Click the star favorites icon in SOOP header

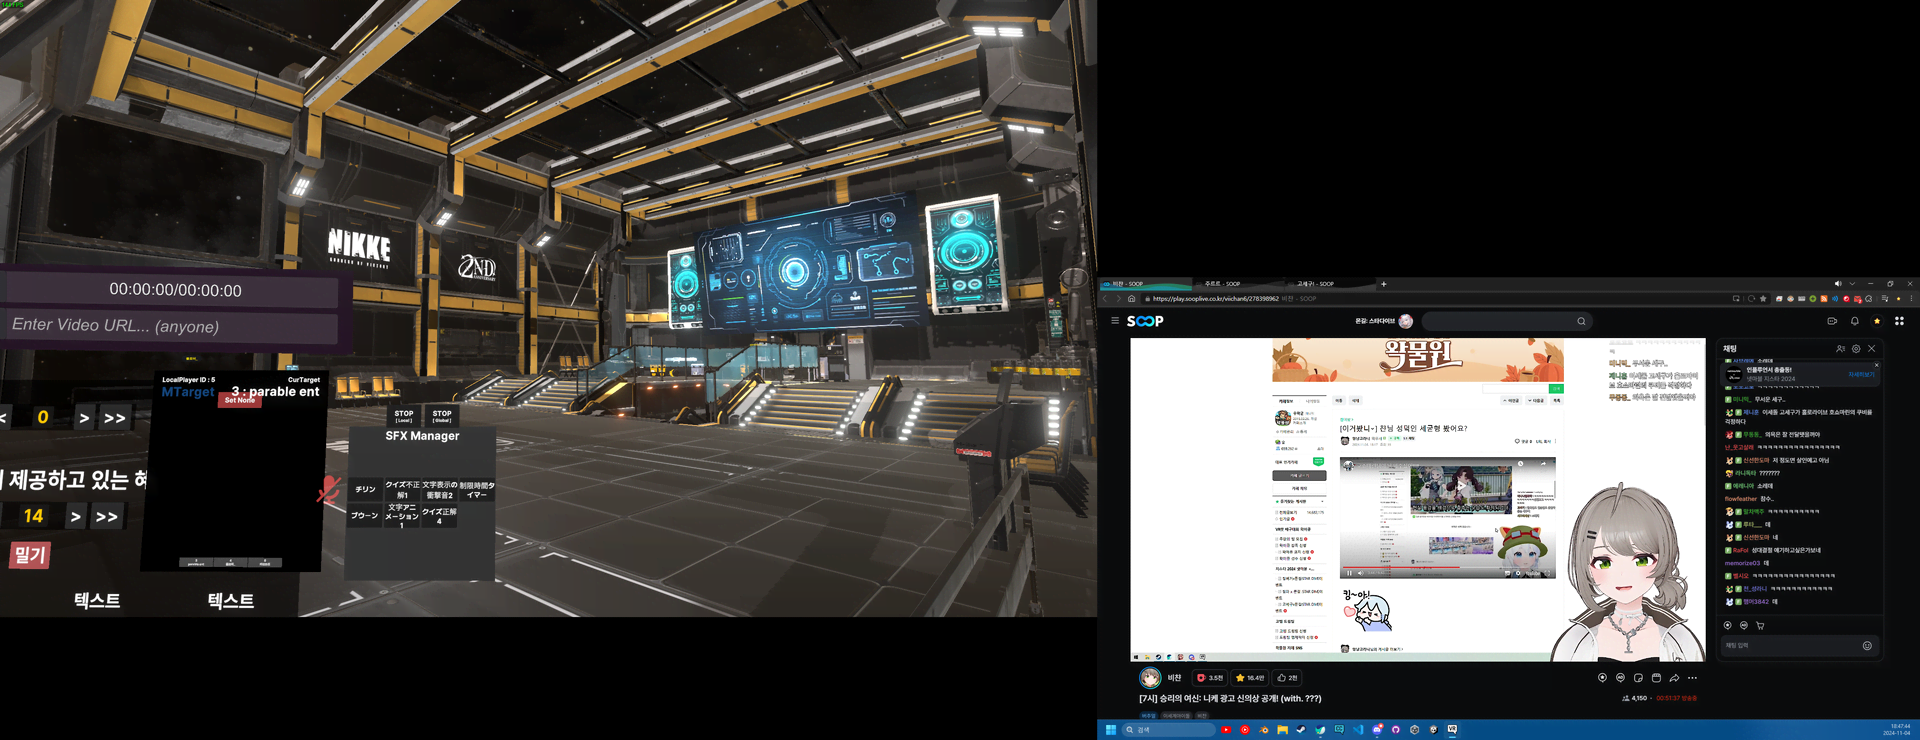tap(1877, 321)
